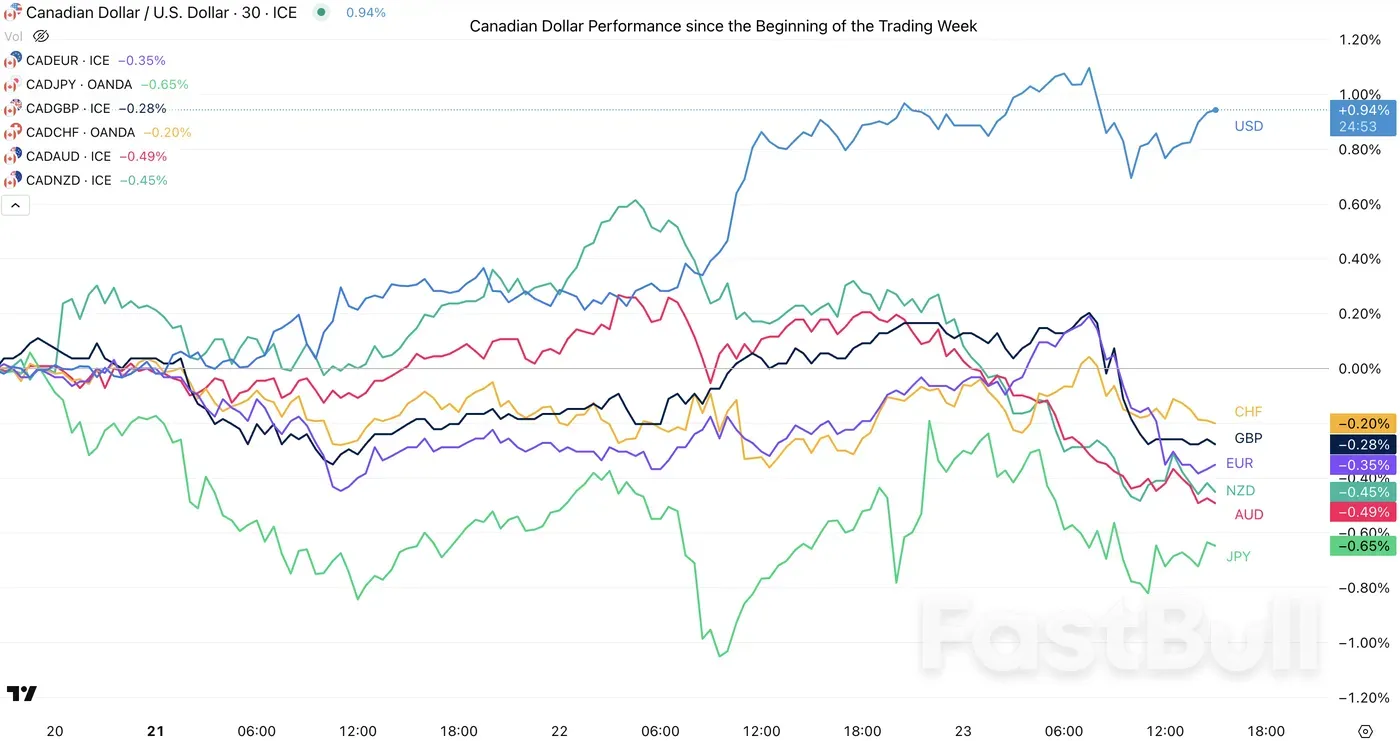The width and height of the screenshot is (1400, 741).
Task: Select the CADNZD · ICE legend entry
Action: point(69,180)
